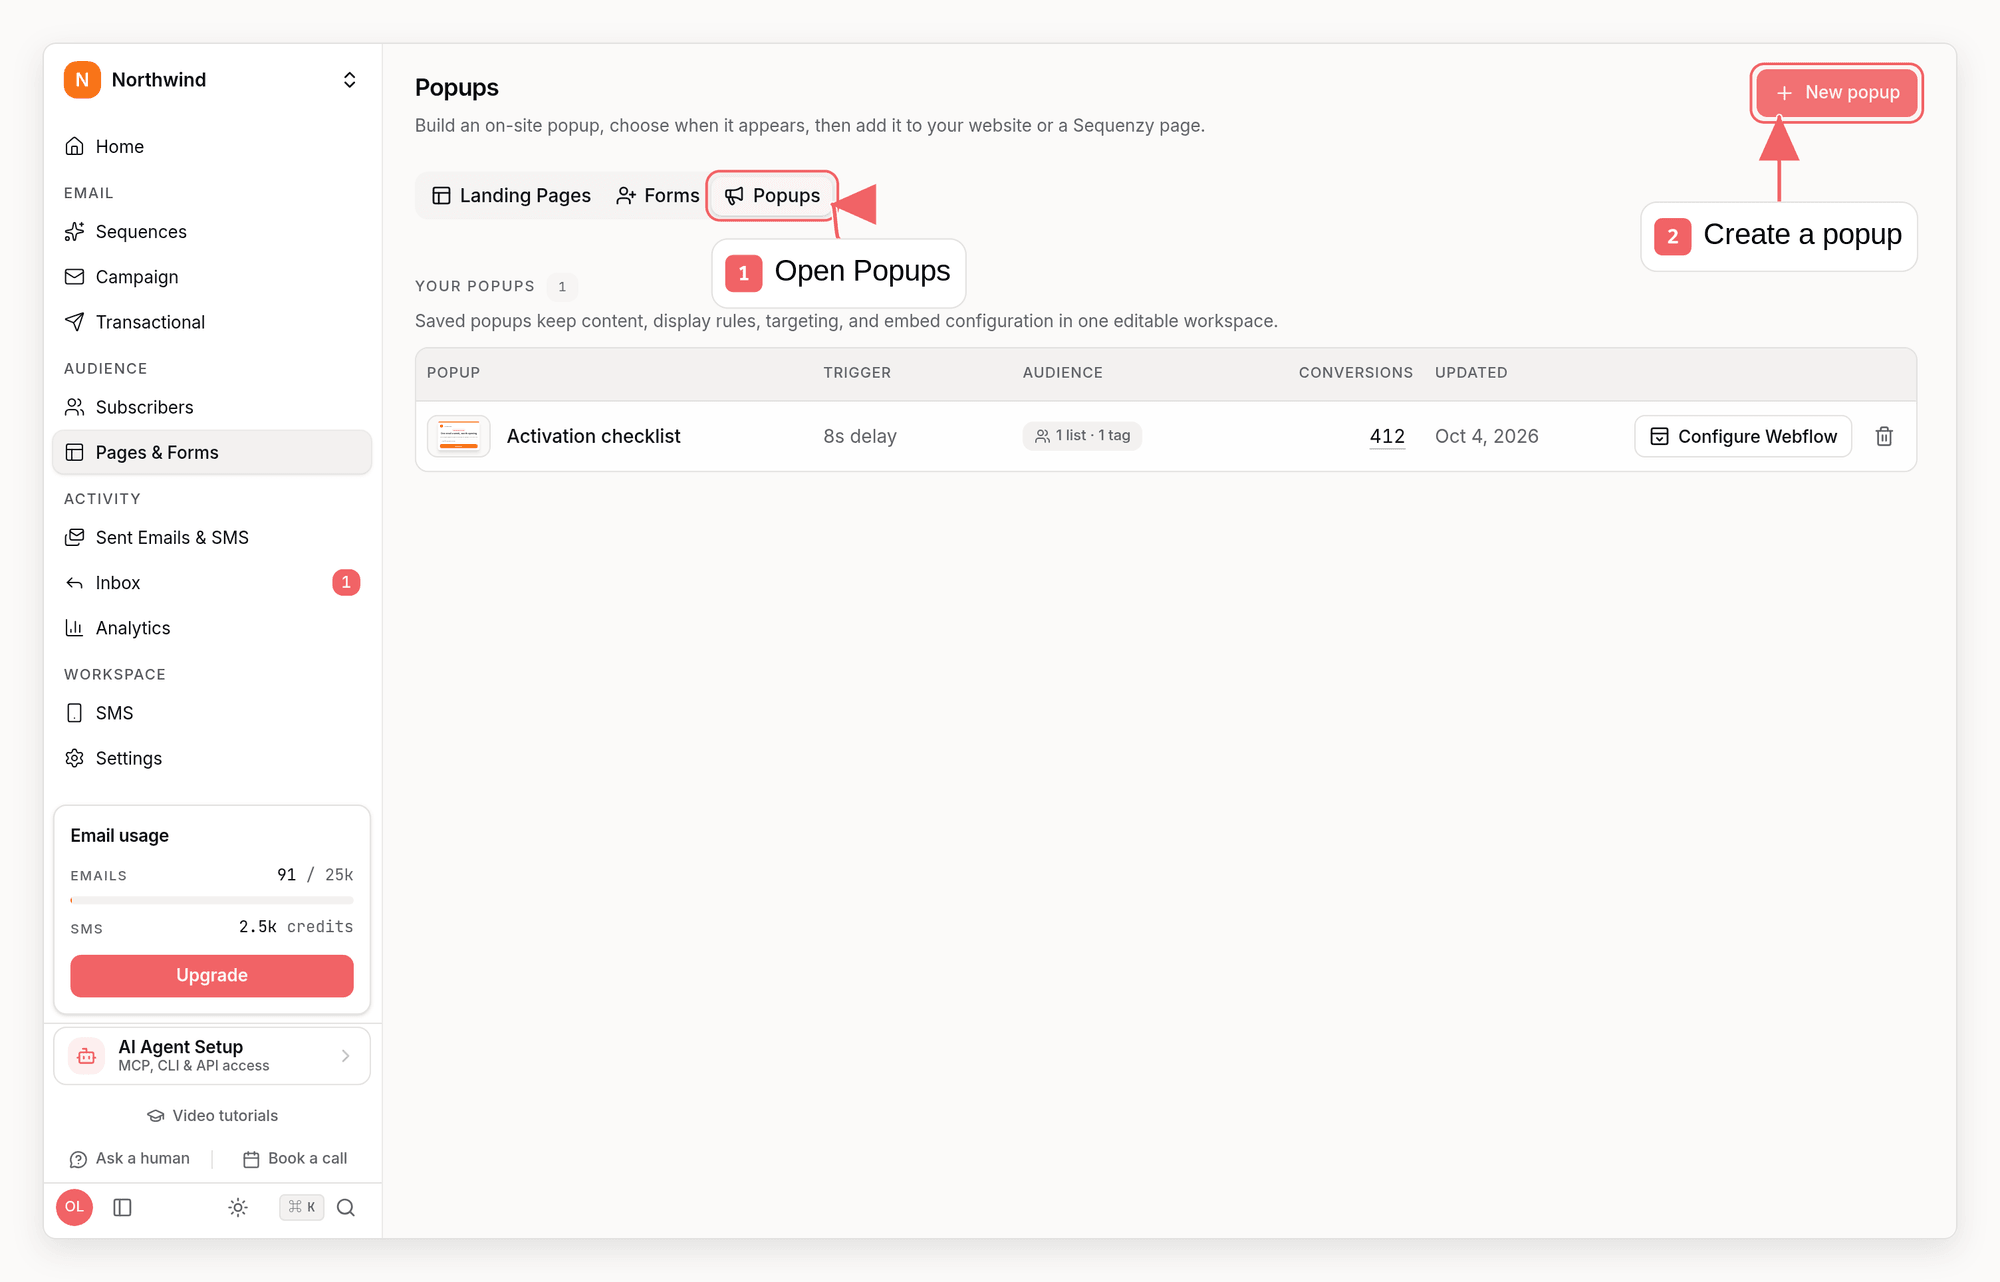Click the AI Agent robot icon

pyautogui.click(x=87, y=1056)
